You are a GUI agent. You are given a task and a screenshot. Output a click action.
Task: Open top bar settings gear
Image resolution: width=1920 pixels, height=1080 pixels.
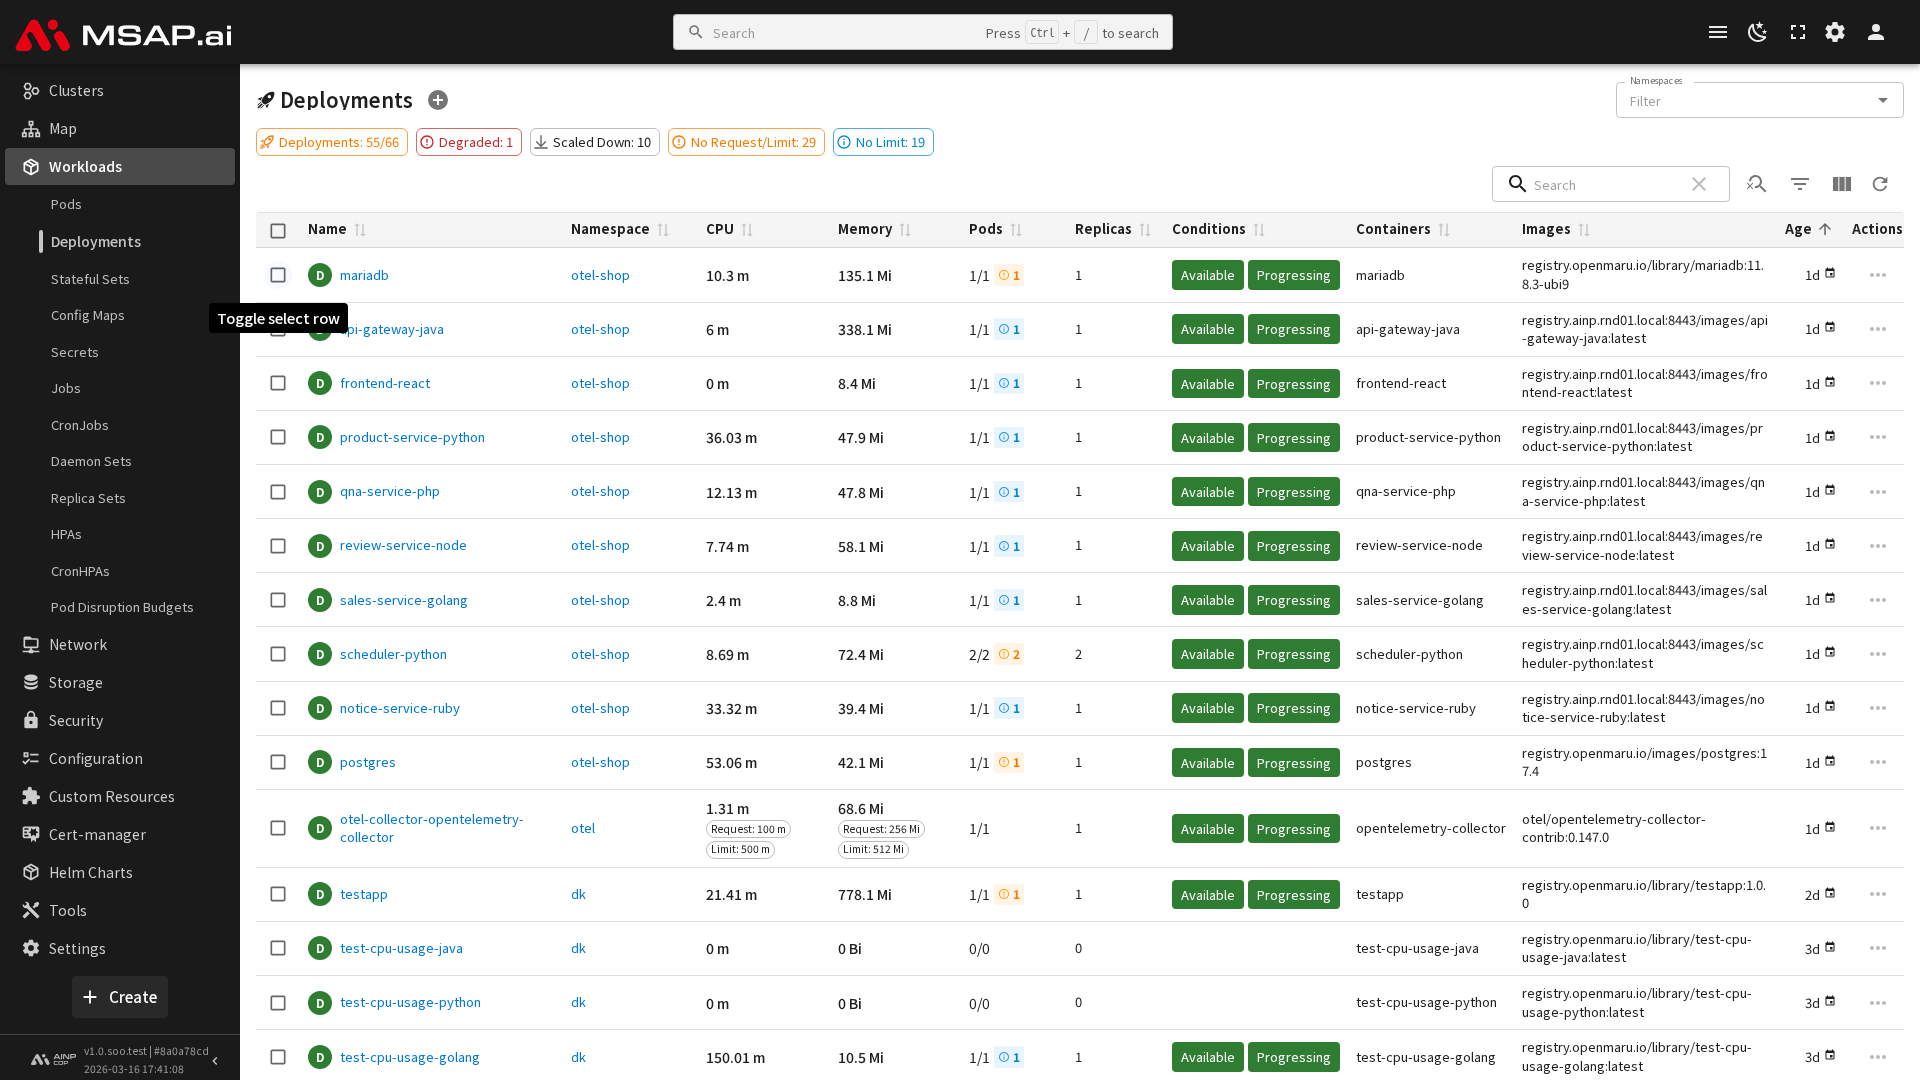(x=1835, y=32)
